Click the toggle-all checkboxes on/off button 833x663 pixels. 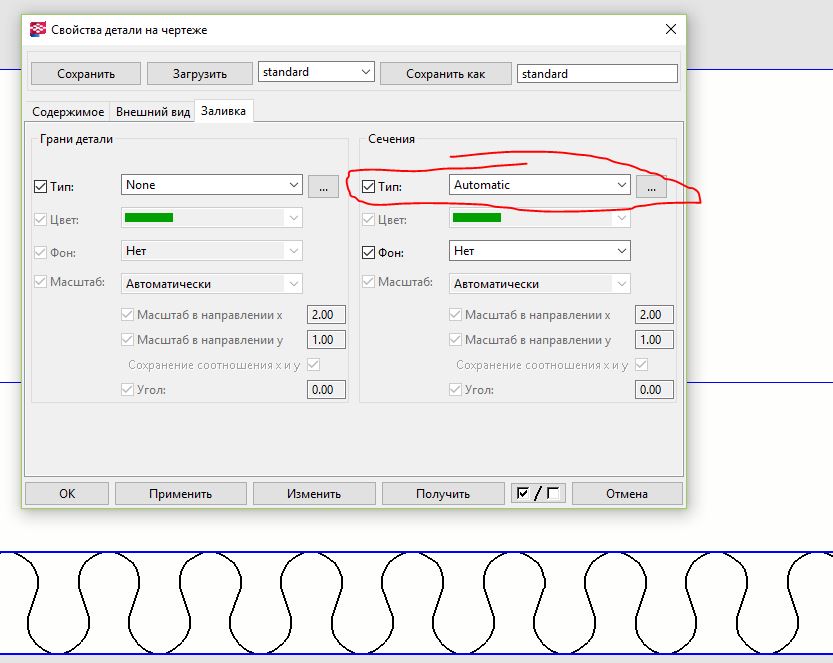click(x=538, y=493)
